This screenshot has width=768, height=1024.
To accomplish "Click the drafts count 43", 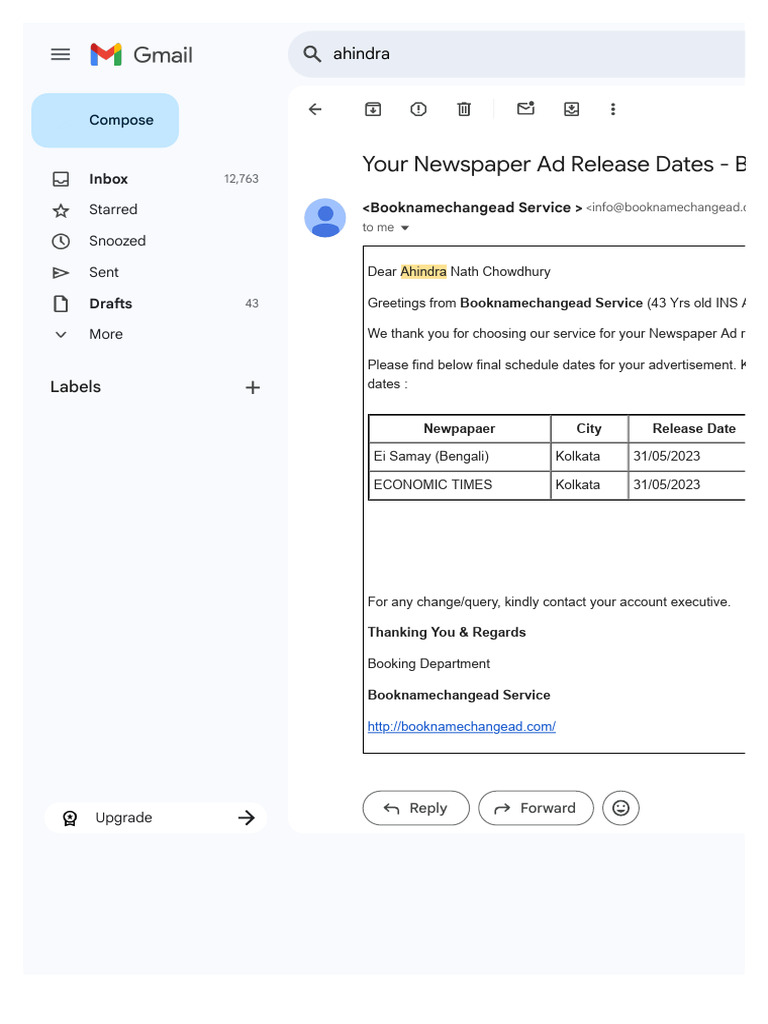I will (252, 304).
